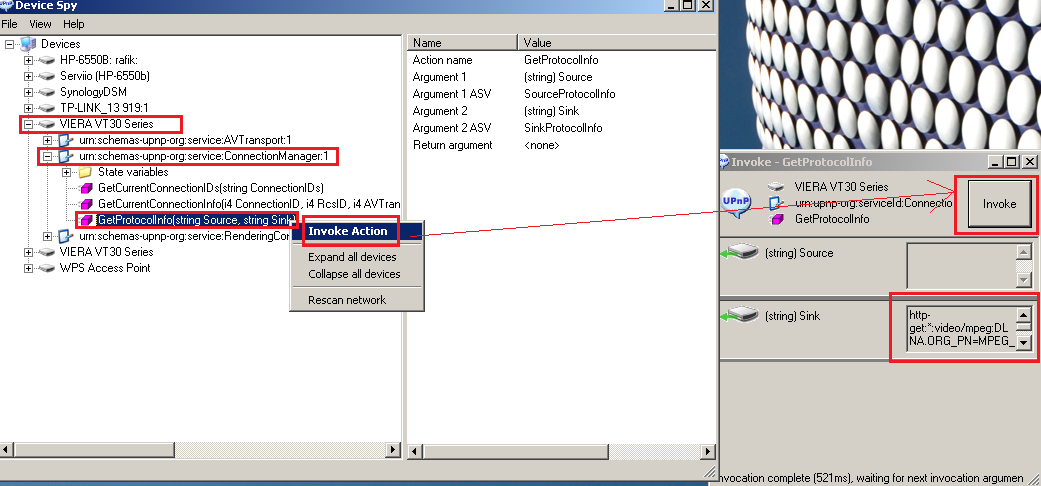Image resolution: width=1041 pixels, height=486 pixels.
Task: Click the State variables folder icon
Action: pyautogui.click(x=85, y=172)
